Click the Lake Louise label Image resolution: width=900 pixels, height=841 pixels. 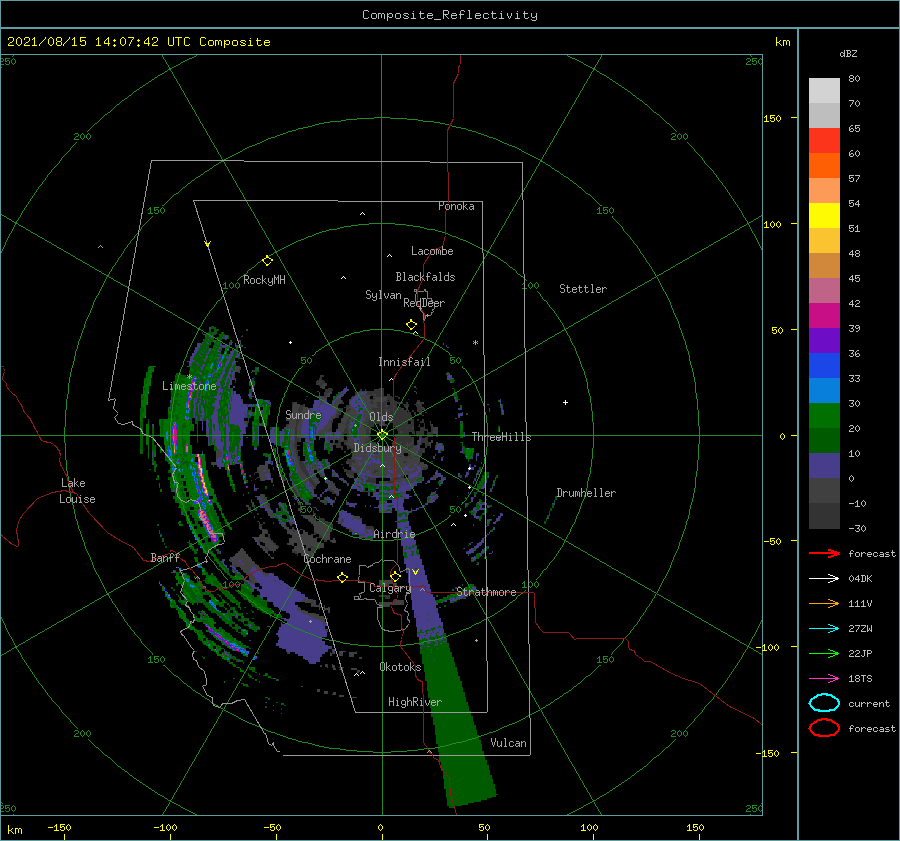(77, 491)
